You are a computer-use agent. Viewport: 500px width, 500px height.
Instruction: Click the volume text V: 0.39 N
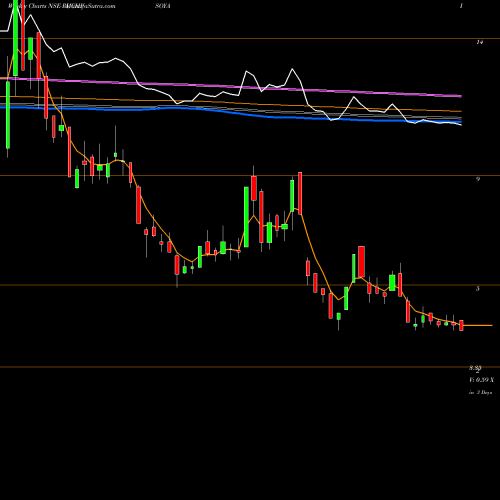481,380
